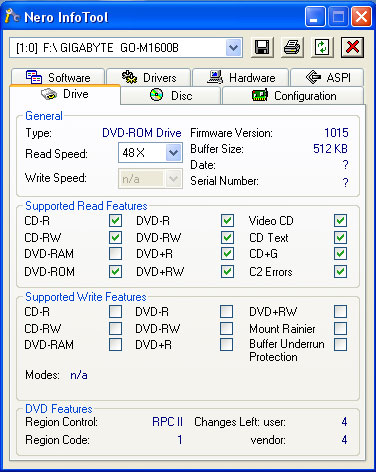Toggle the CD+G checkbox
Image resolution: width=376 pixels, height=472 pixels.
[340, 254]
